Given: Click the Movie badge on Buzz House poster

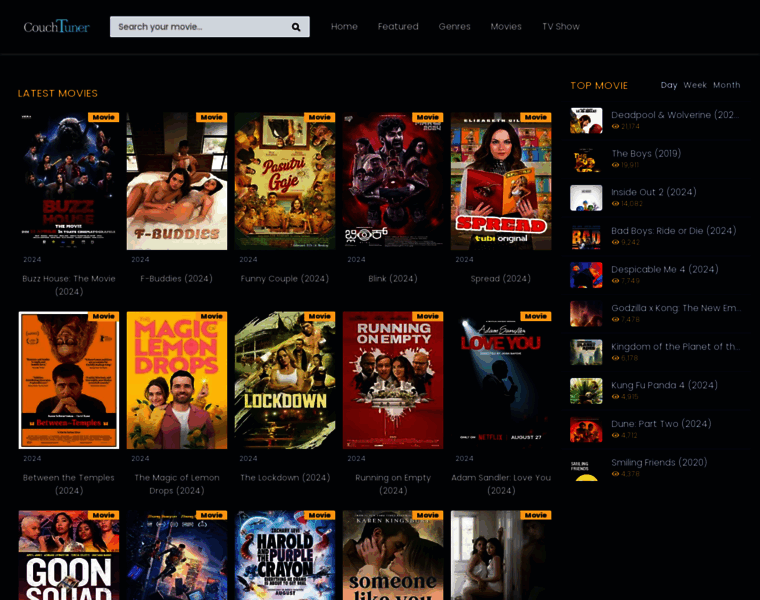Looking at the screenshot, I should [x=103, y=117].
